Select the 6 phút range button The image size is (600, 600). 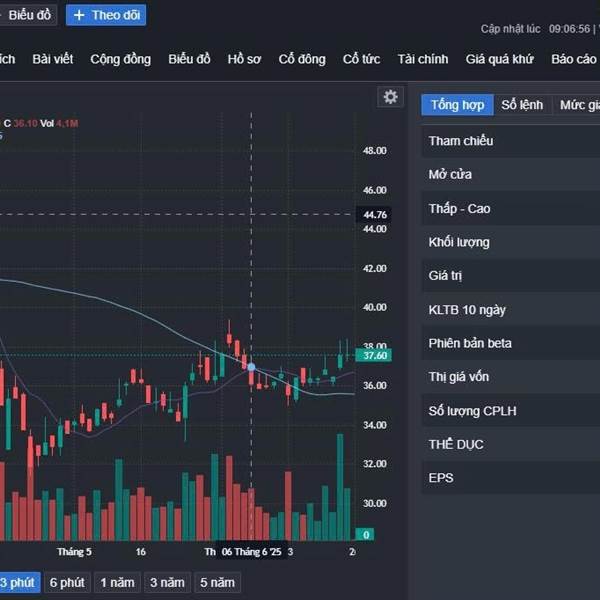click(x=67, y=582)
